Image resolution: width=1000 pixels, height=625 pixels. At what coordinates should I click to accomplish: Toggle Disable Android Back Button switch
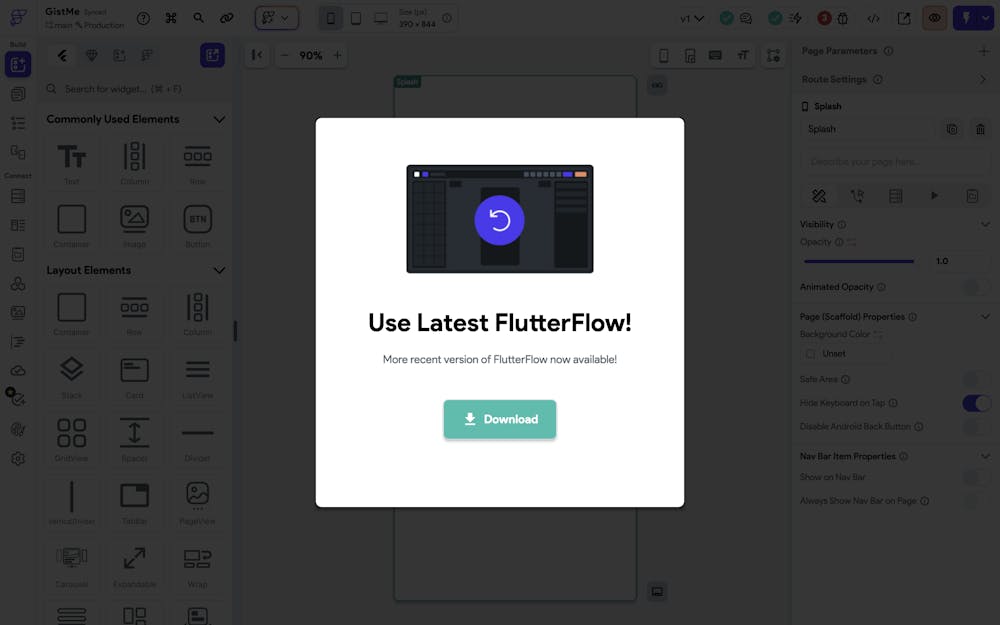click(x=976, y=427)
